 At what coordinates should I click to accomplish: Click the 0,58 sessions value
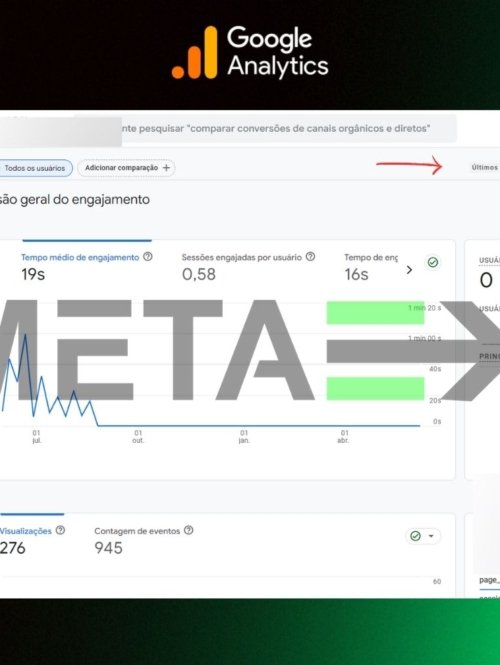pyautogui.click(x=198, y=274)
